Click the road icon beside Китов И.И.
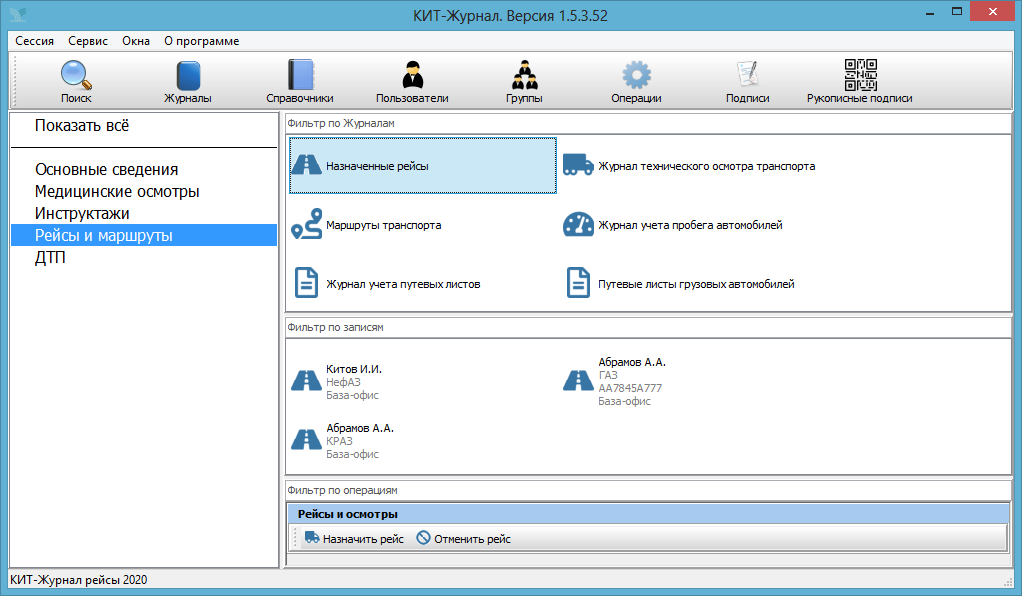 coord(306,381)
